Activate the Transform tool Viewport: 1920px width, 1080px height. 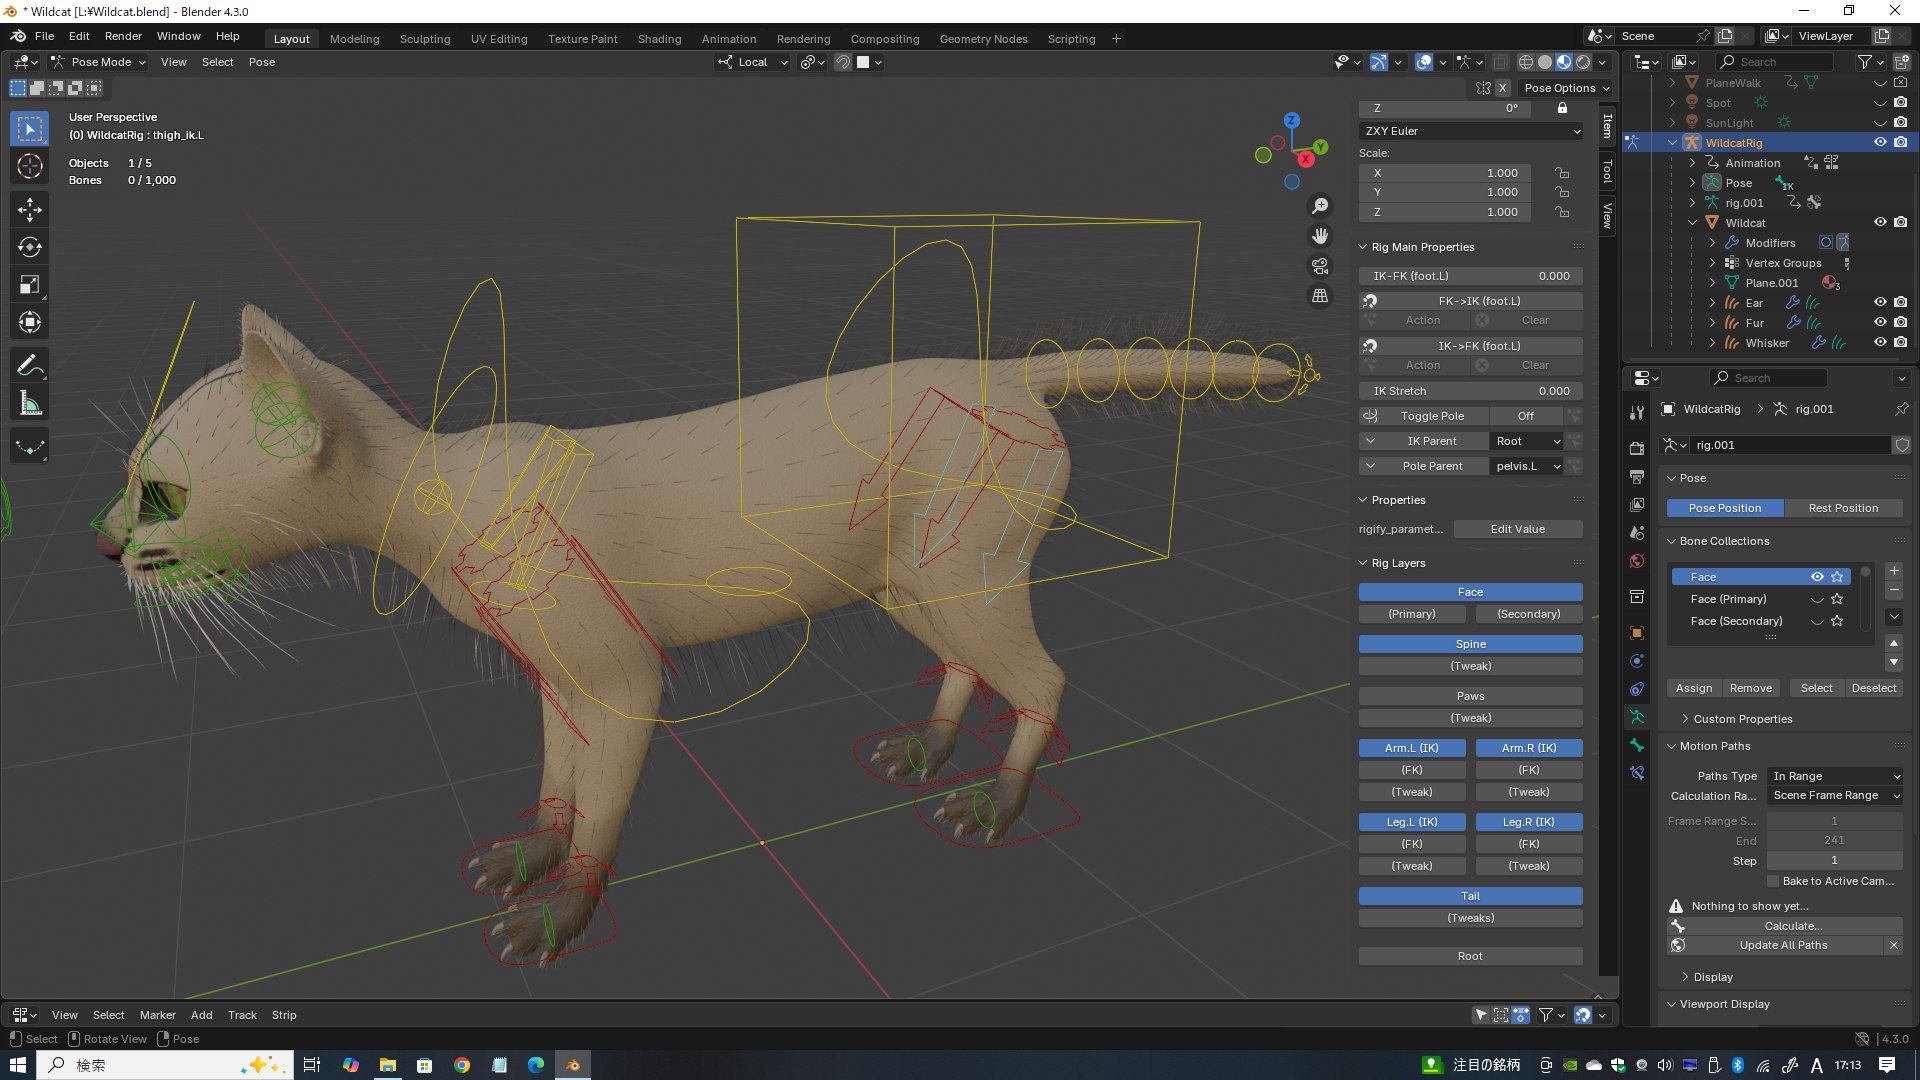pyautogui.click(x=30, y=323)
